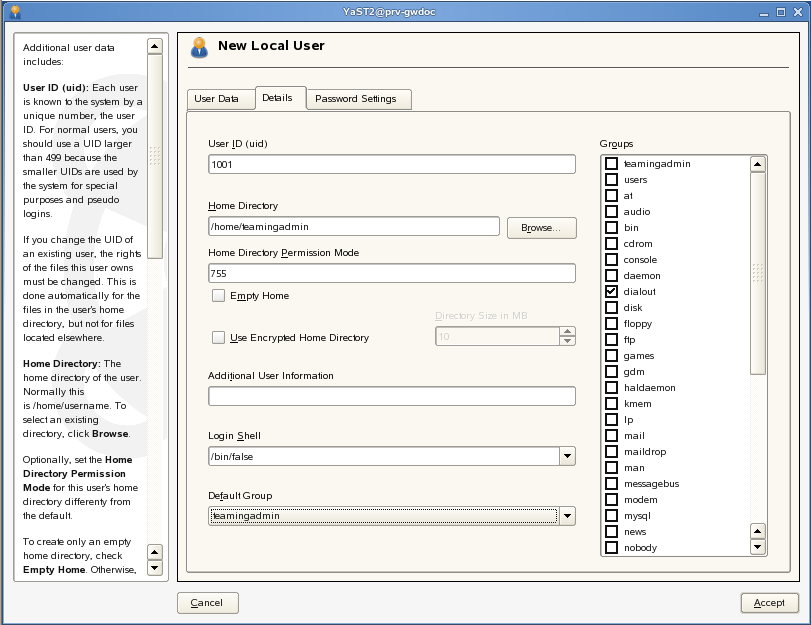The height and width of the screenshot is (625, 811).
Task: Click the Browse button for Home Directory
Action: click(541, 228)
